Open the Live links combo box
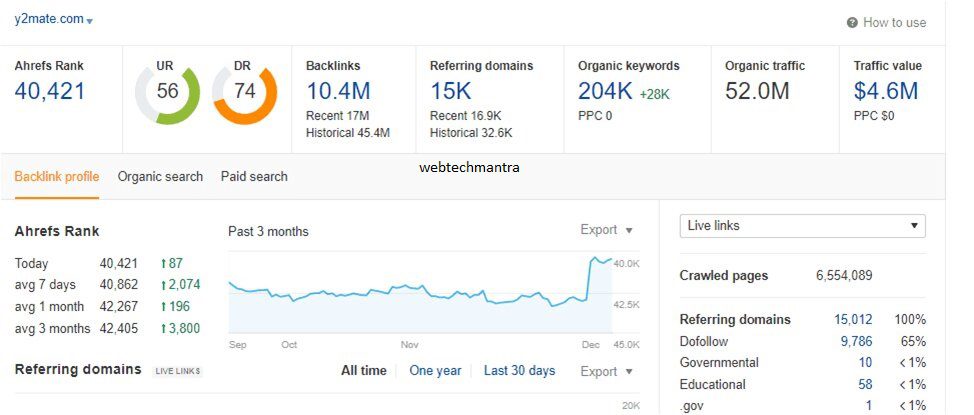This screenshot has width=974, height=415. click(803, 226)
